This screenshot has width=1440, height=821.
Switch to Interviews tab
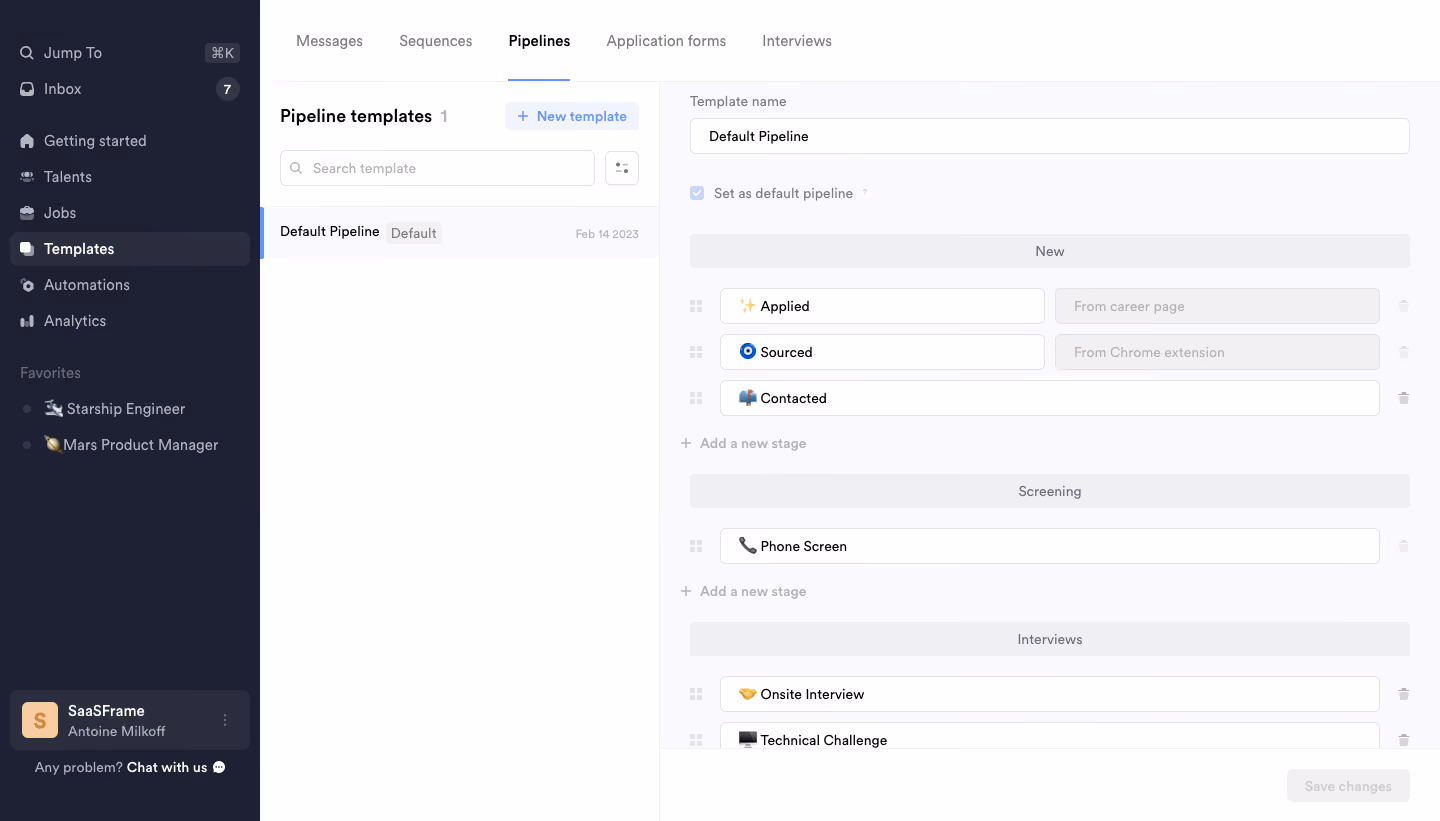pos(797,41)
